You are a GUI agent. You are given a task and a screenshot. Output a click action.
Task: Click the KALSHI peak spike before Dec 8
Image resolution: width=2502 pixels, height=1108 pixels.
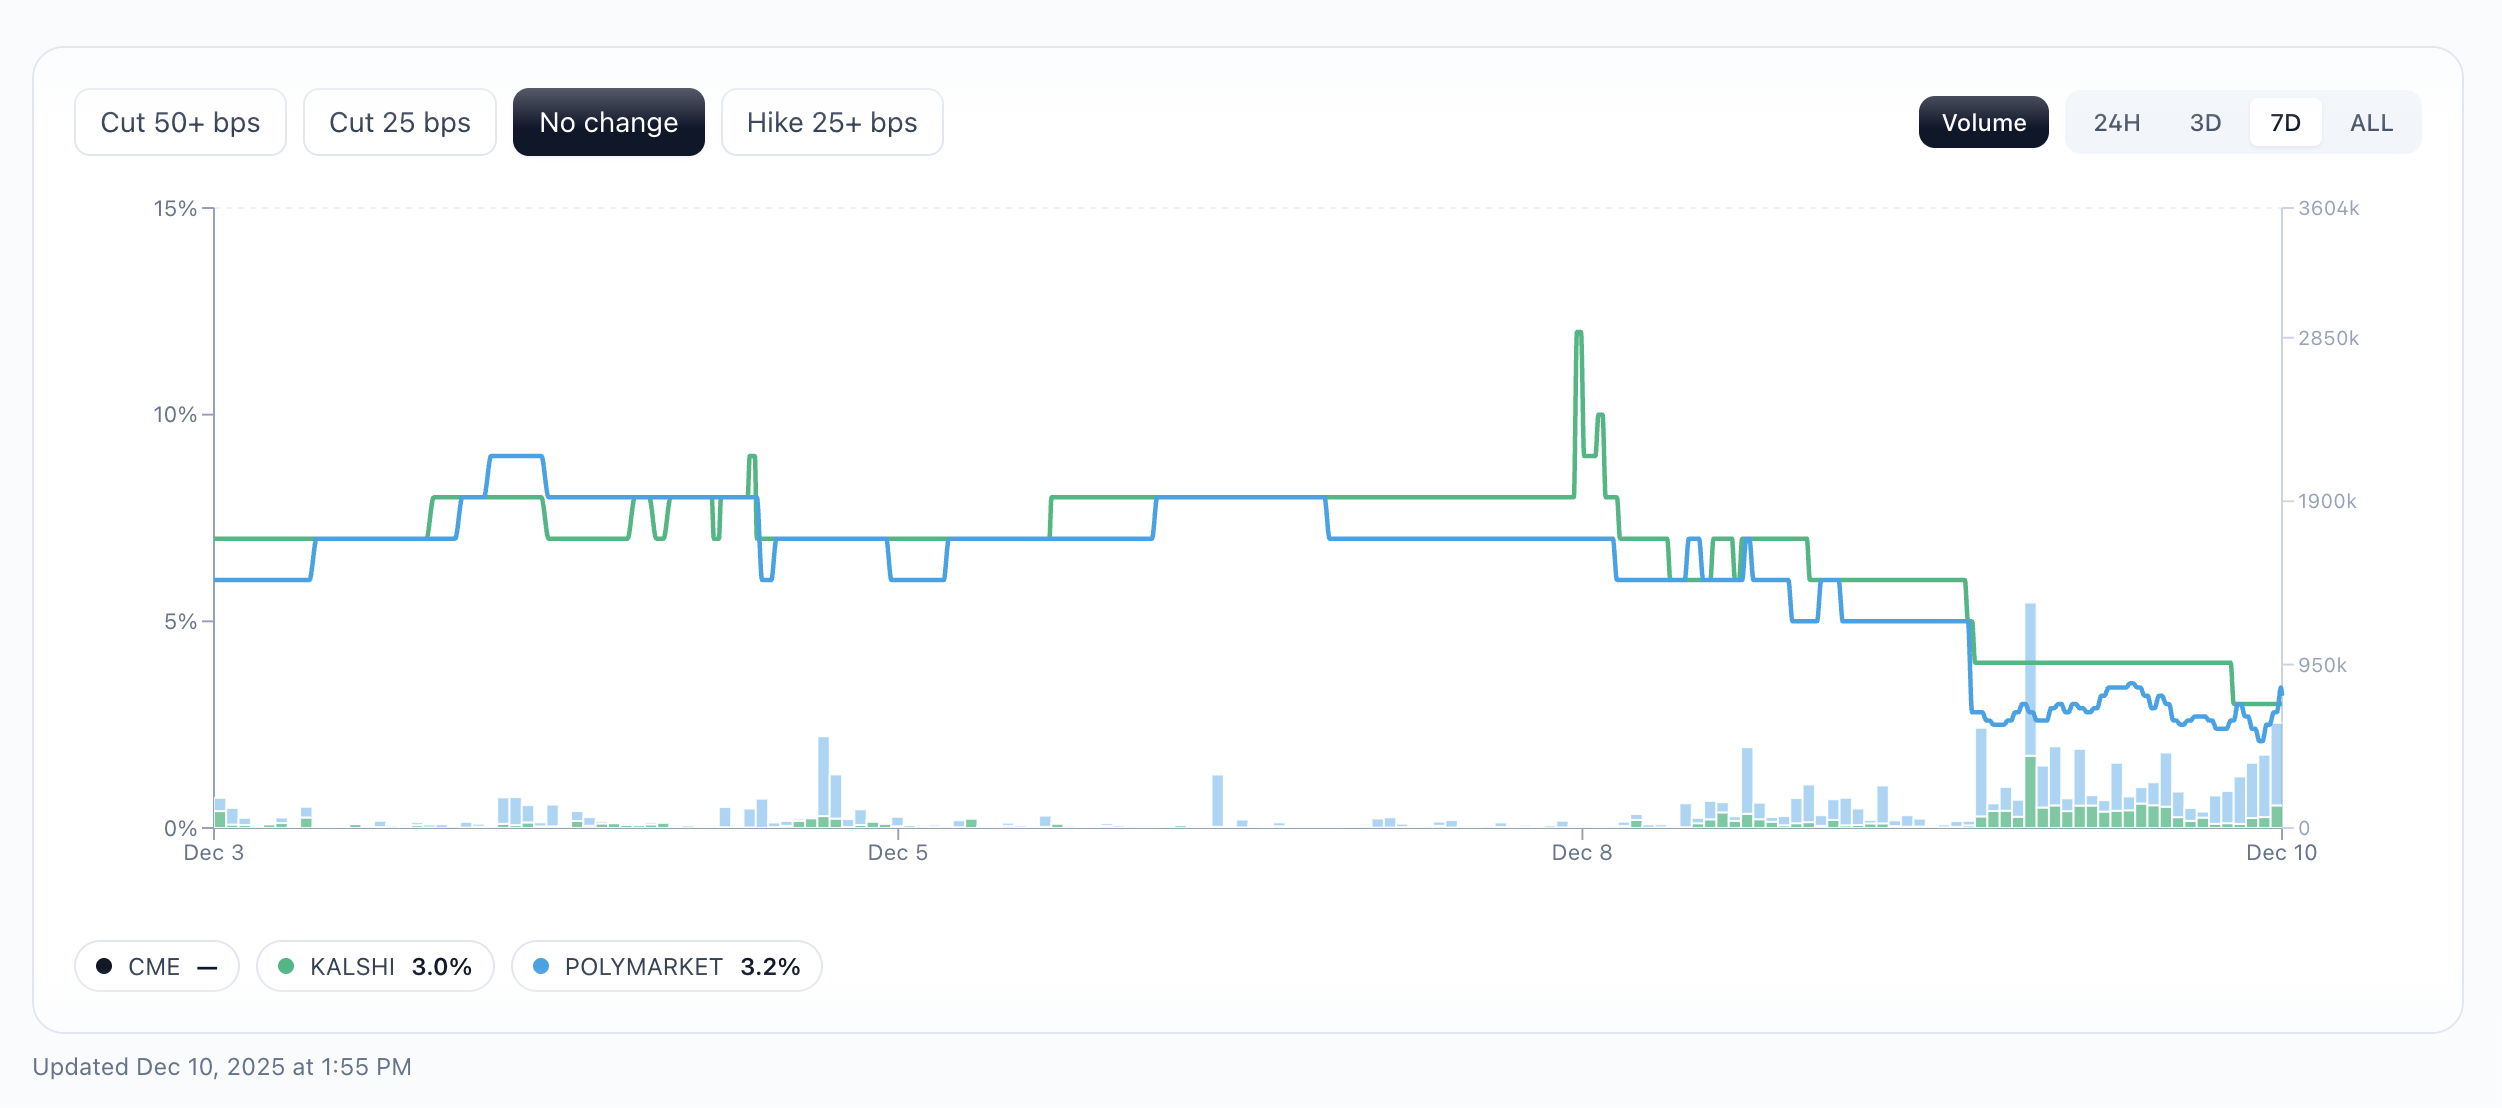[1579, 340]
